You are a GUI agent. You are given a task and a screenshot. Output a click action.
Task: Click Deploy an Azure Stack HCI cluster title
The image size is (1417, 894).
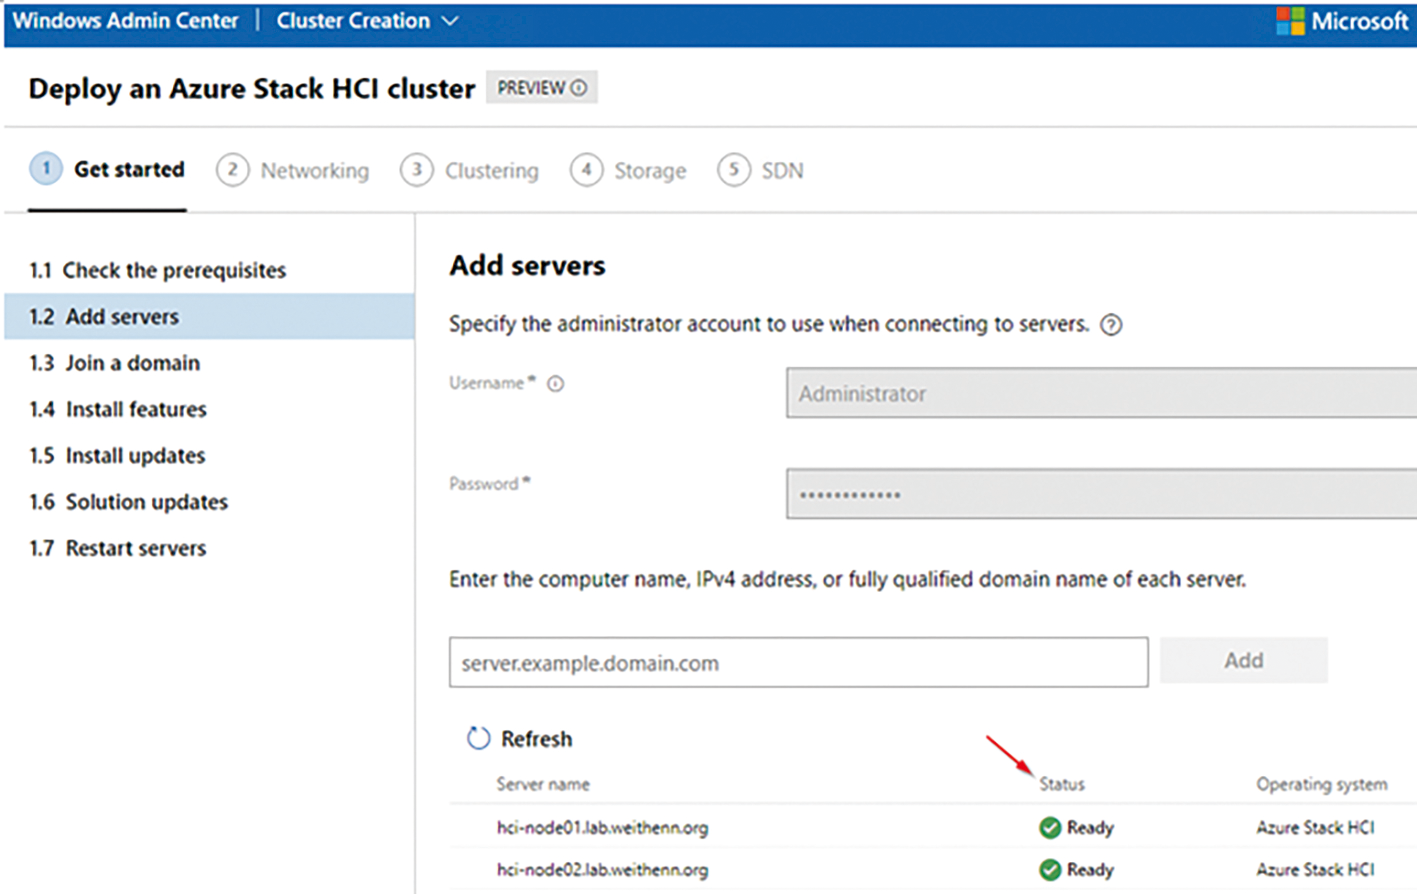(251, 89)
